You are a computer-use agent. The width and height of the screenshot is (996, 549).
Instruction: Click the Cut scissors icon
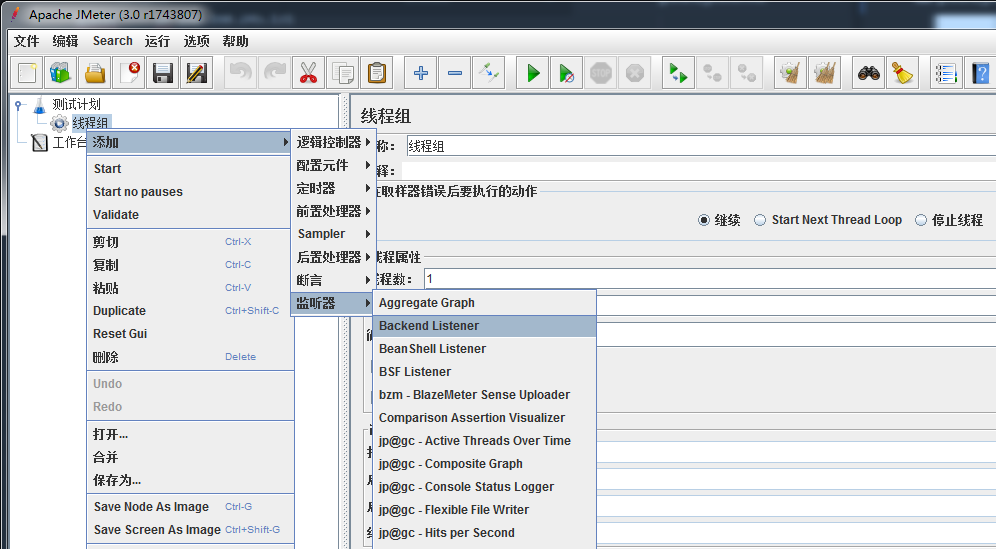point(309,73)
